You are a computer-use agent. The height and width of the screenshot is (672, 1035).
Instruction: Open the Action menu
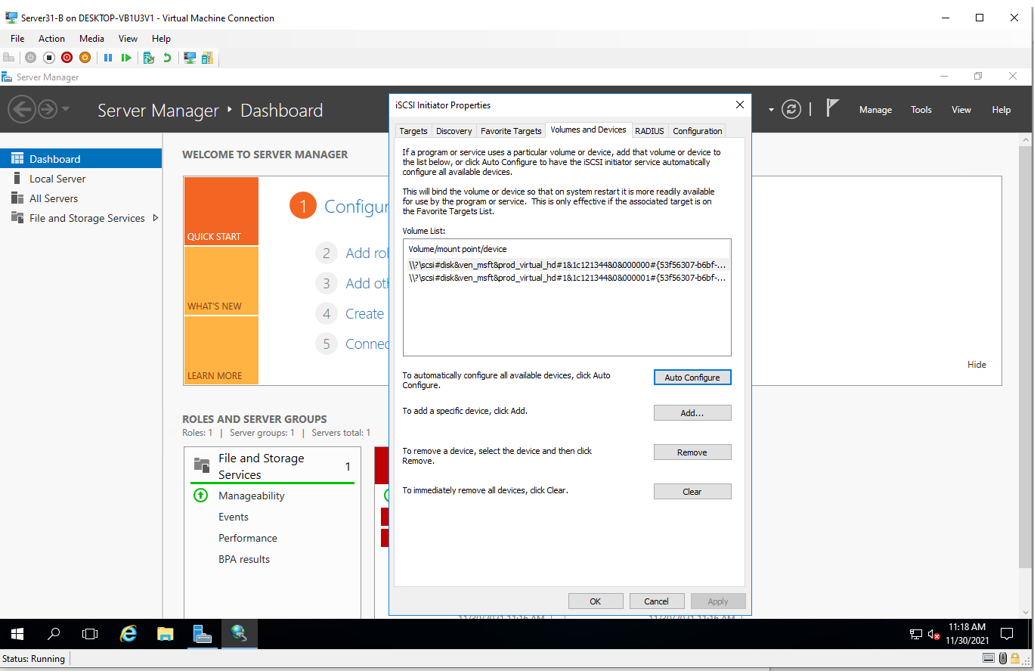tap(51, 38)
